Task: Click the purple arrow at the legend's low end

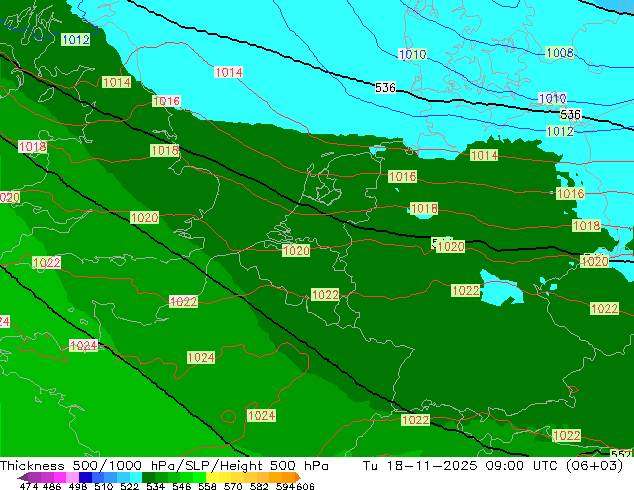Action: tap(23, 477)
